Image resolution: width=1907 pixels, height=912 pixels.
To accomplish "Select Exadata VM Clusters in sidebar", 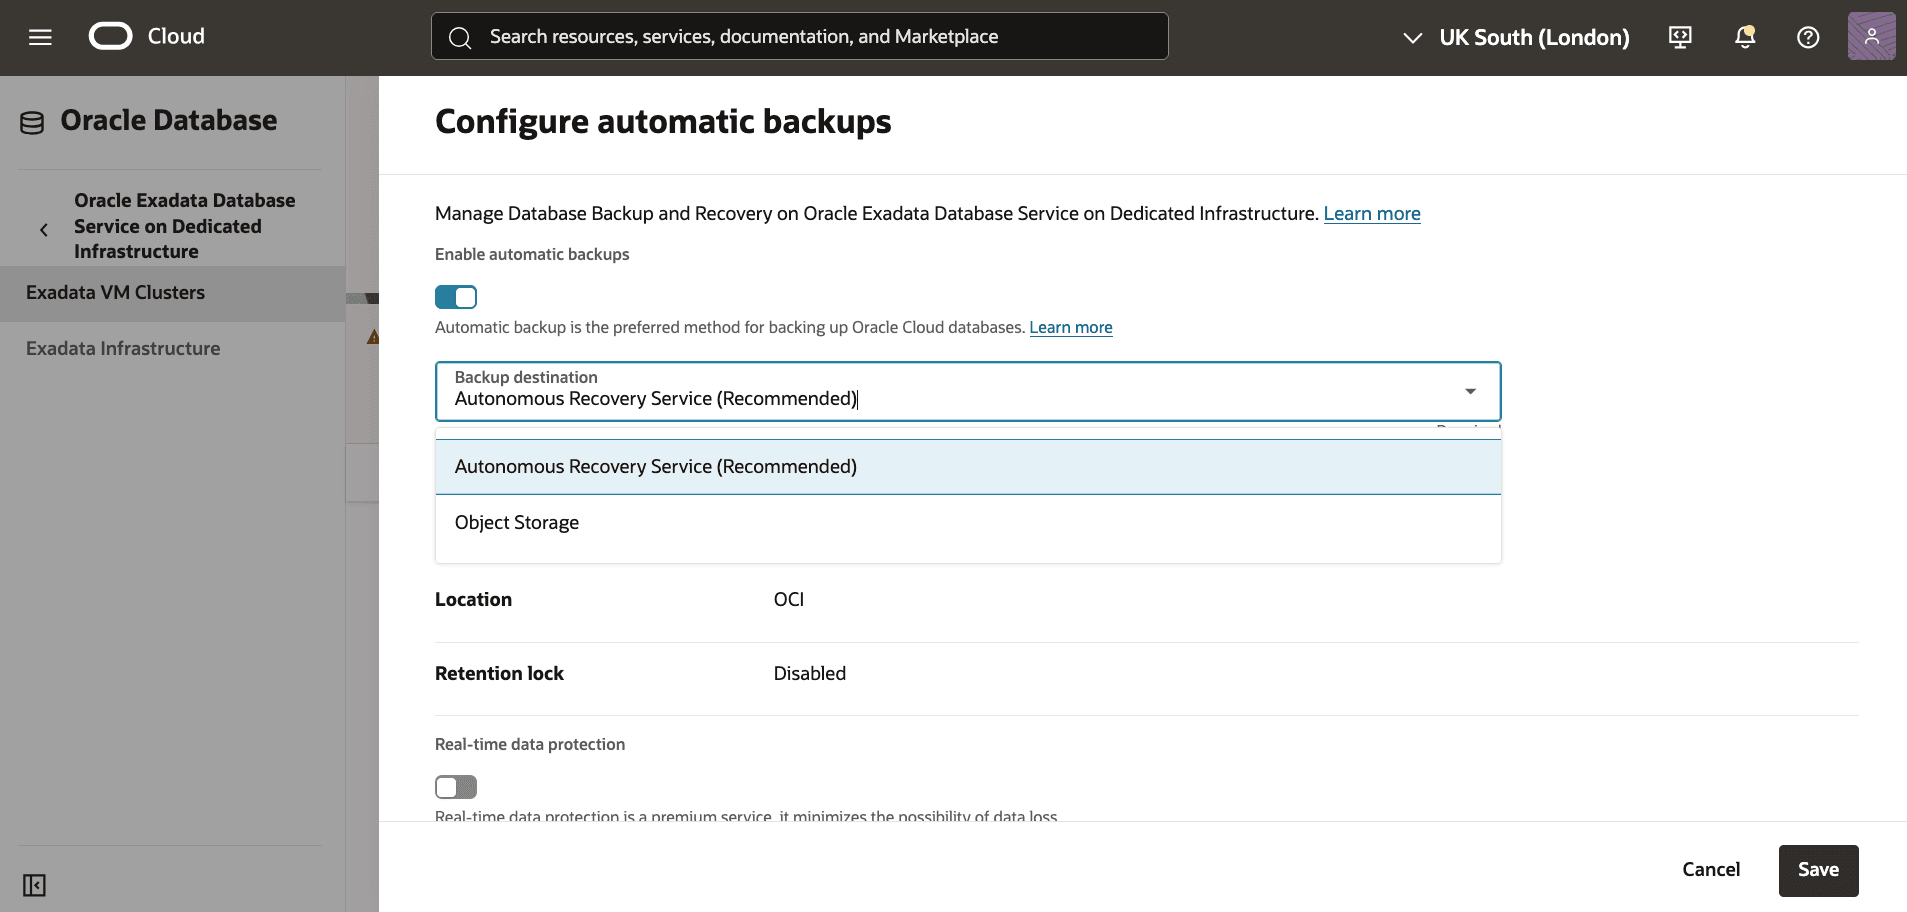I will click(116, 292).
